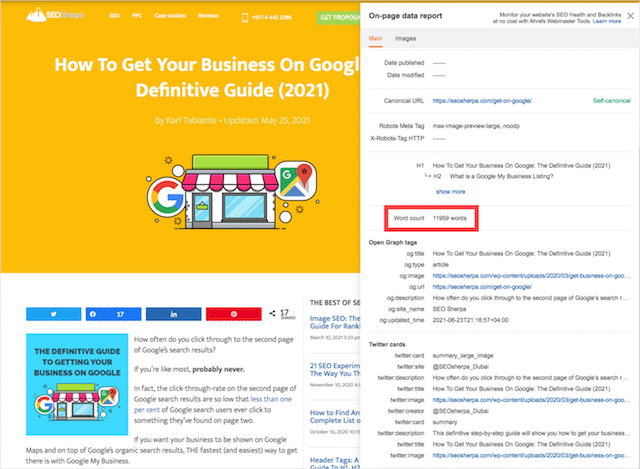Click the total shares icon
640x469 pixels.
coord(272,313)
